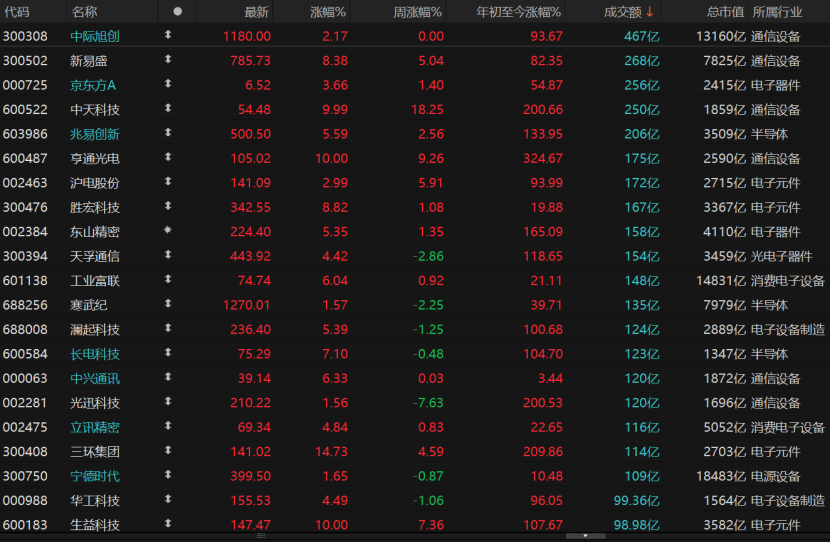
Task: Click the pin icon in 工业富联 row
Action: 168,279
